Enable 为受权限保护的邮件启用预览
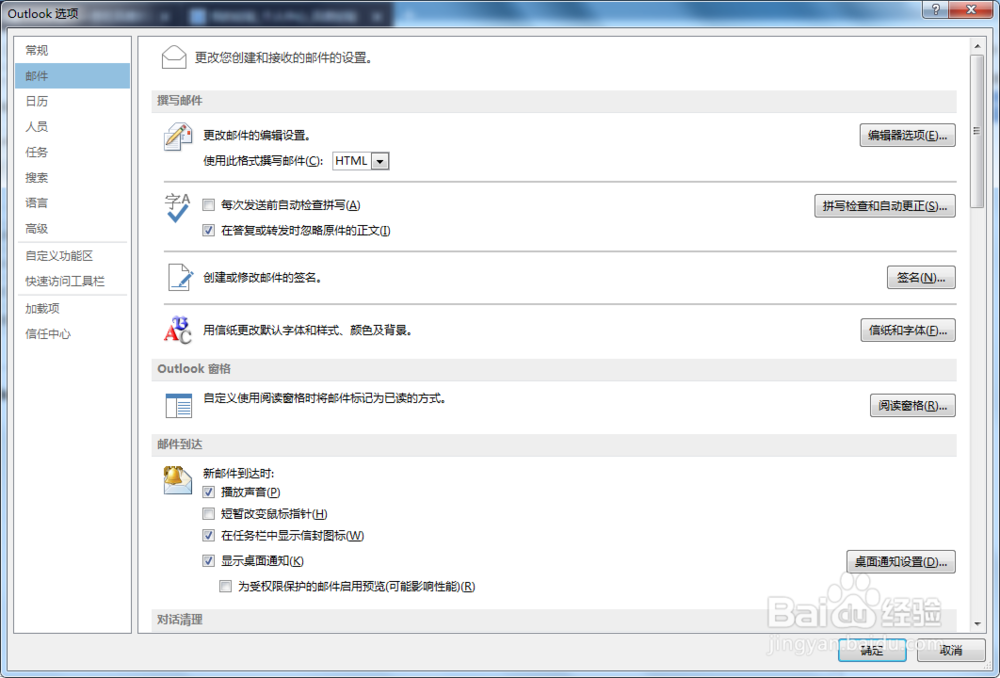1000x678 pixels. point(226,586)
